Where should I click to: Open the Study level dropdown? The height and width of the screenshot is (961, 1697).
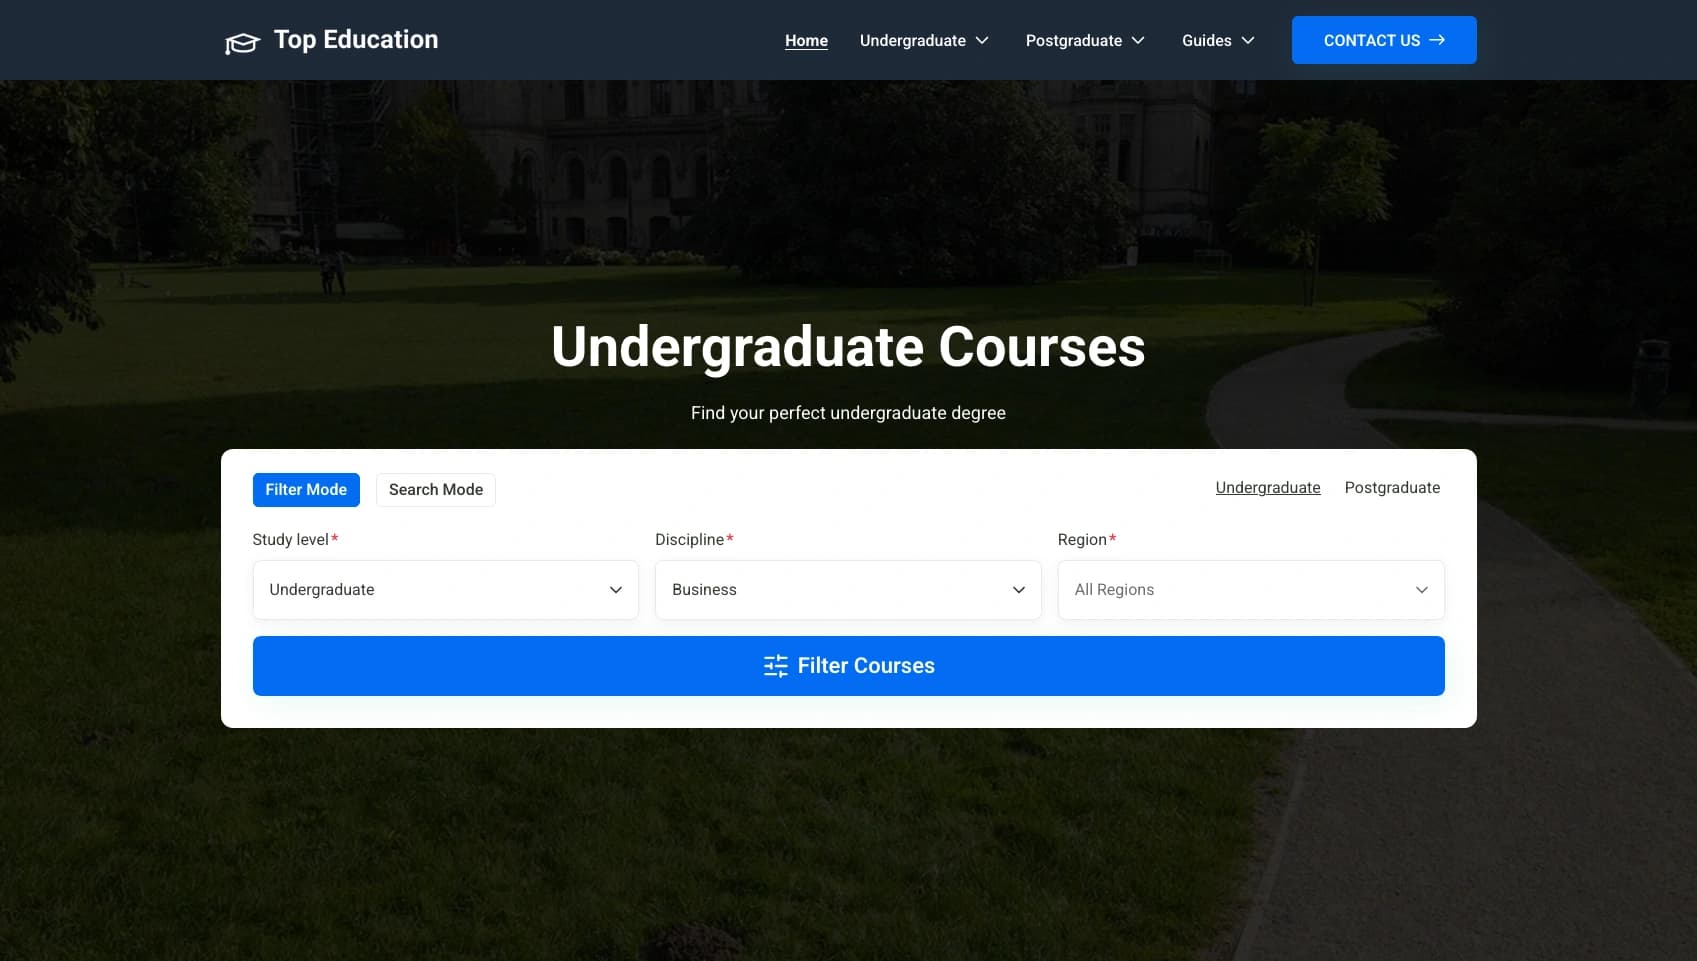point(445,589)
